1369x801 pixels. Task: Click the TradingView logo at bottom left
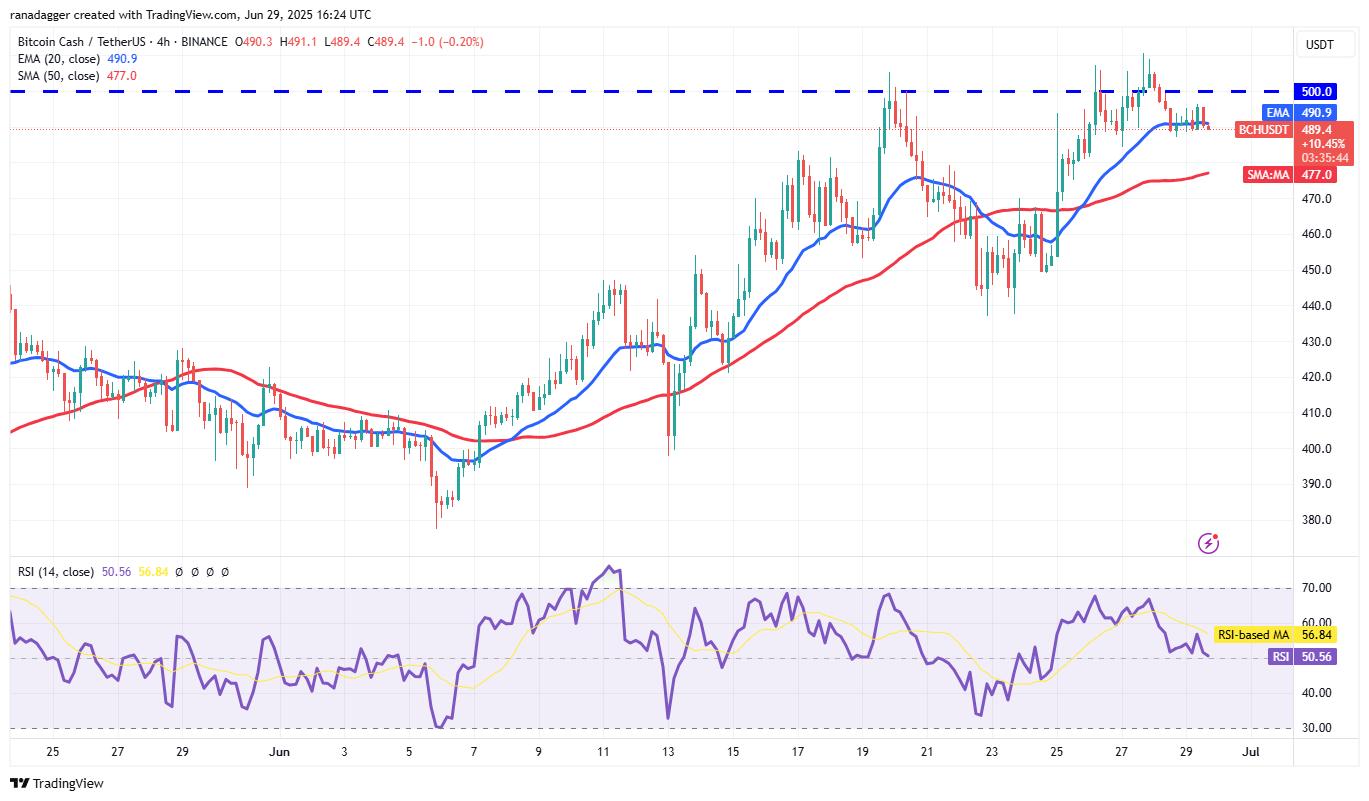(x=57, y=784)
